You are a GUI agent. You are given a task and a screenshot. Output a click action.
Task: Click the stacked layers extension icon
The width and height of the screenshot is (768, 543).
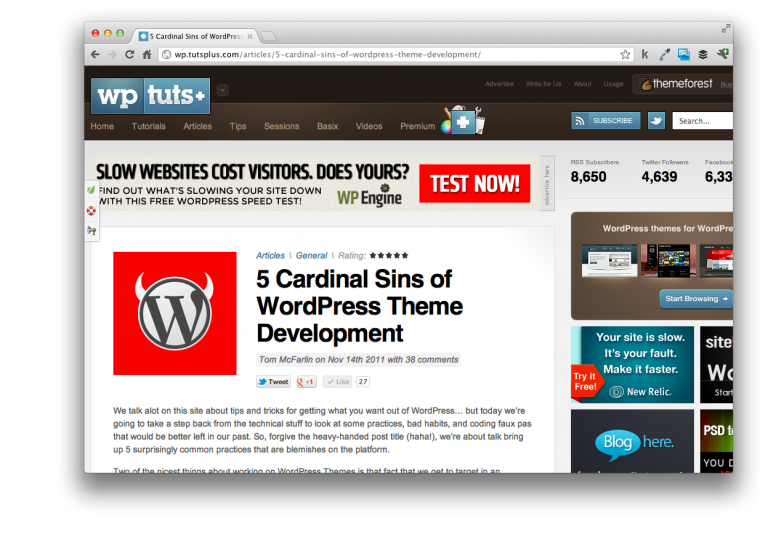[703, 55]
